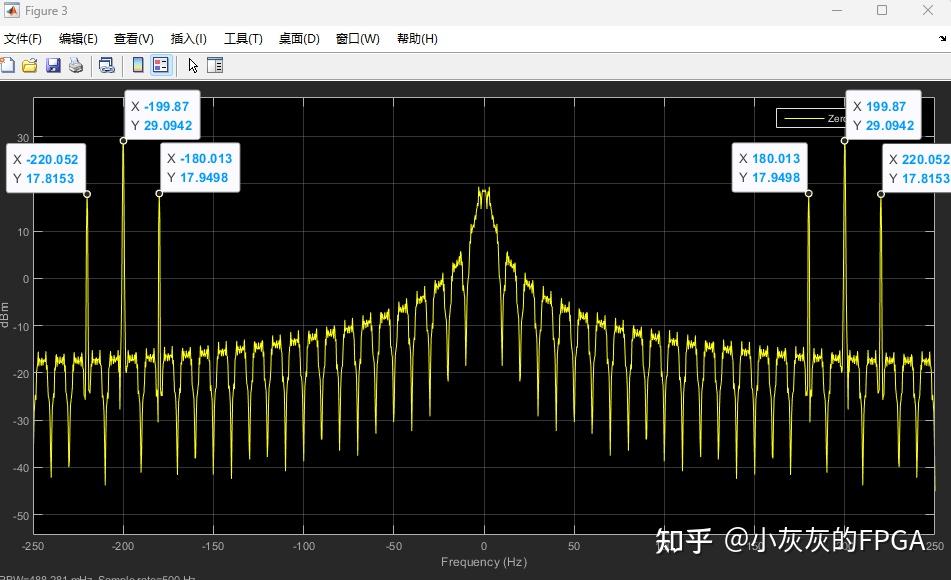Viewport: 951px width, 580px height.
Task: Select the datatip showing X -199.87
Action: 160,114
